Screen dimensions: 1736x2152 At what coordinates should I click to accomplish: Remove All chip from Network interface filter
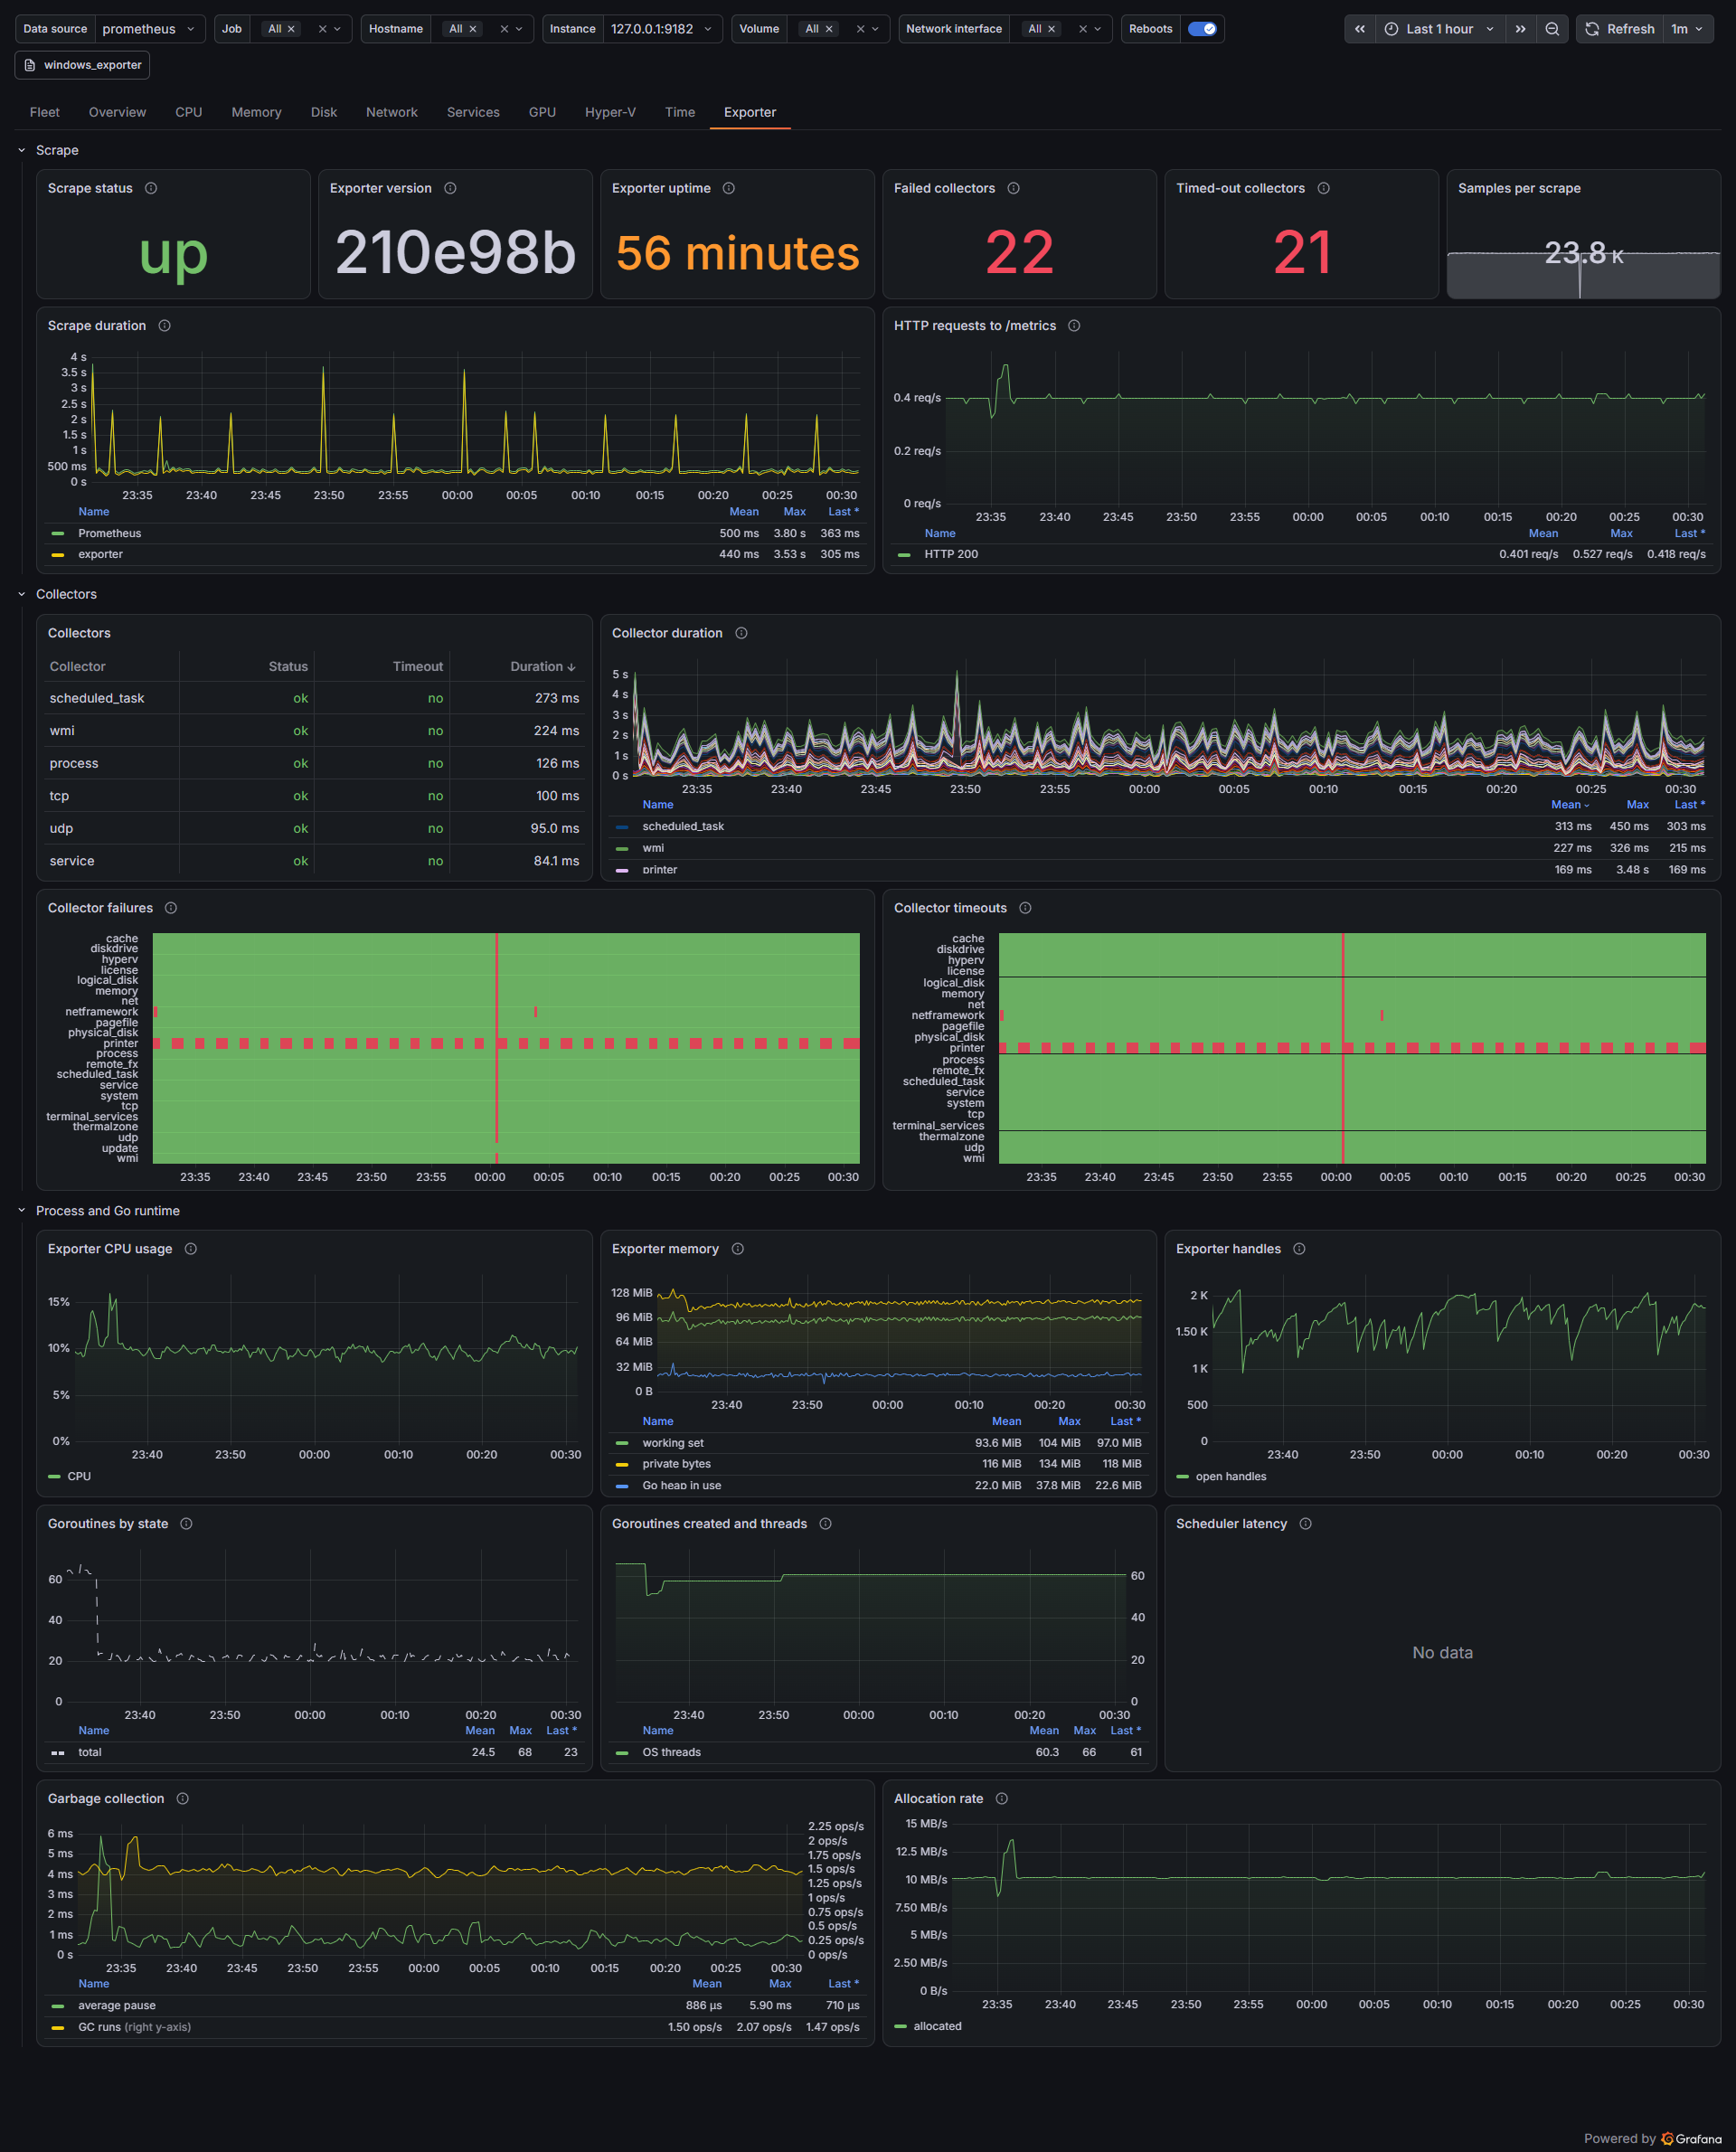(x=1052, y=29)
